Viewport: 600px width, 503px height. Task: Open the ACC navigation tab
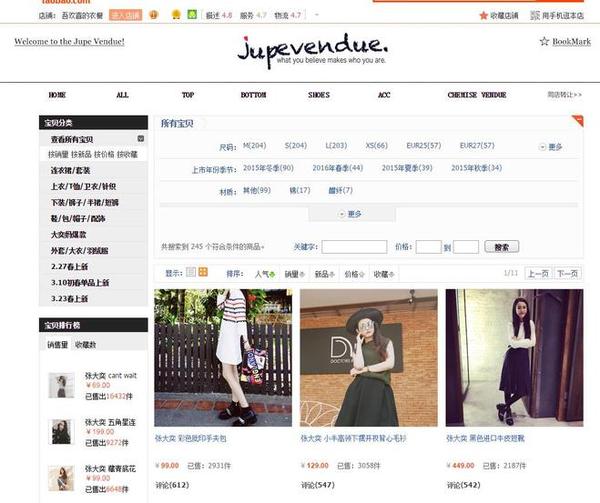384,95
